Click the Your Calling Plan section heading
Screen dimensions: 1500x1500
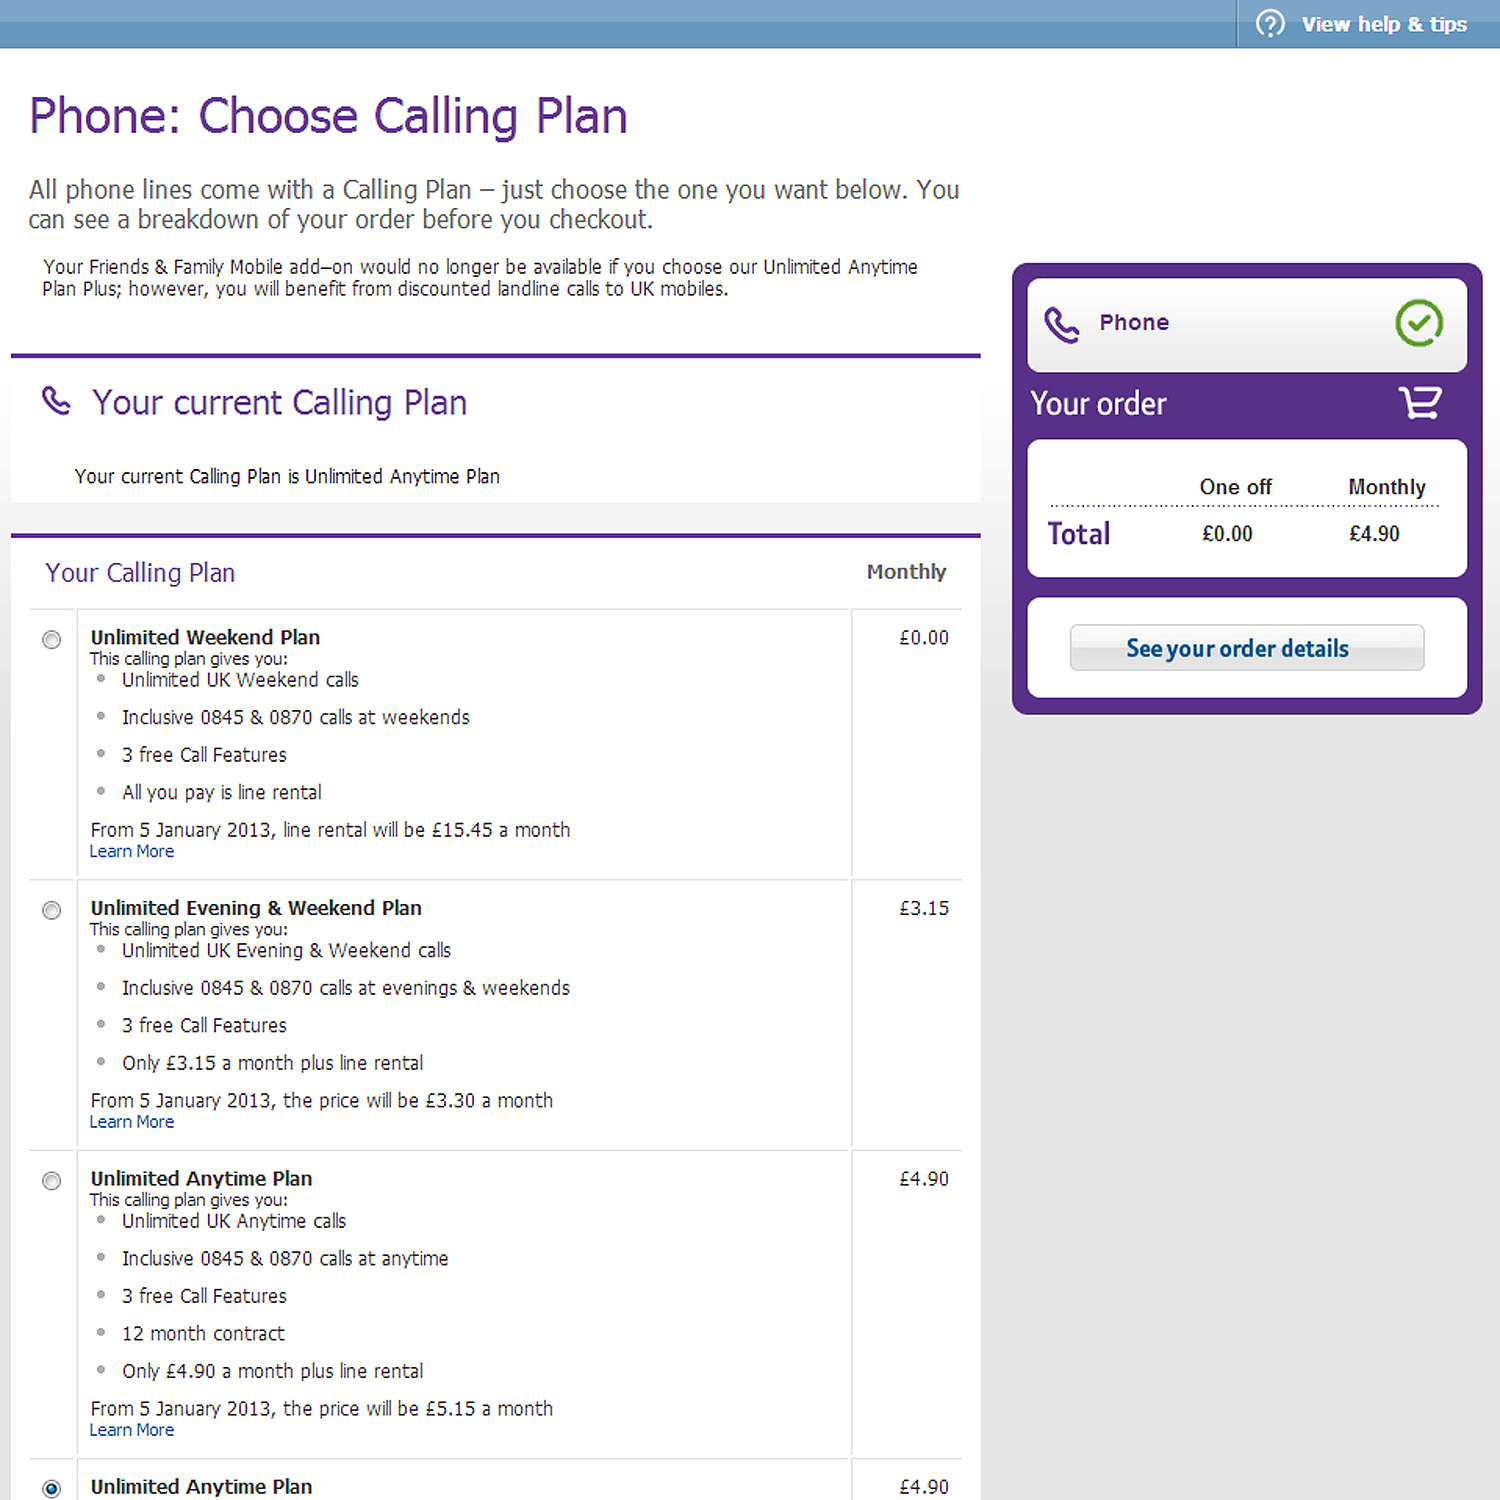coord(139,572)
